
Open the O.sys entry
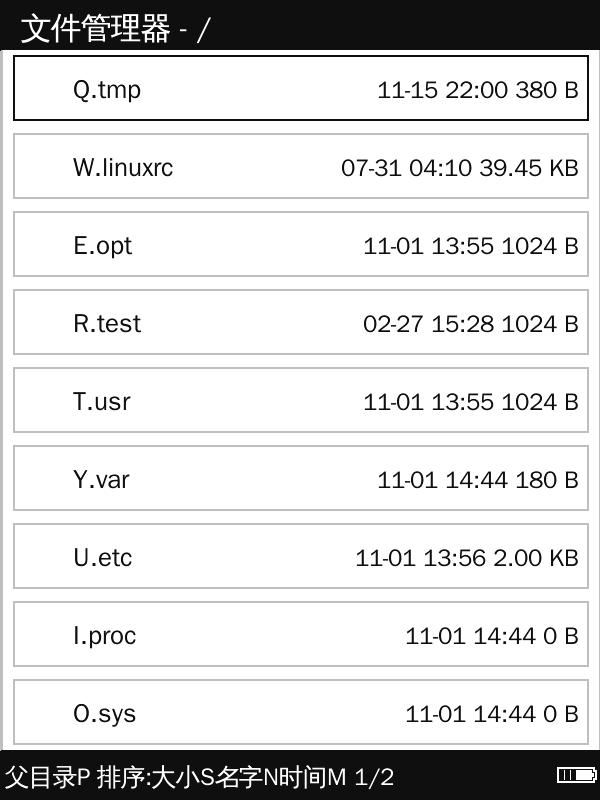300,713
